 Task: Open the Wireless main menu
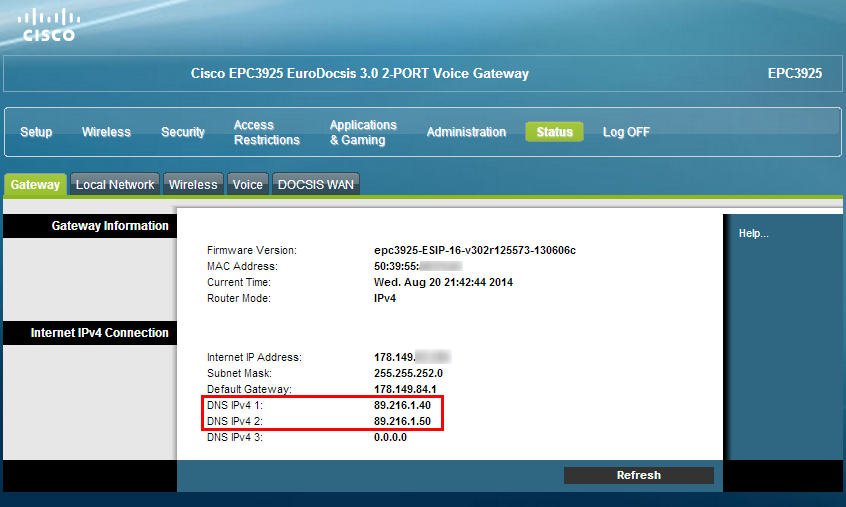coord(106,132)
